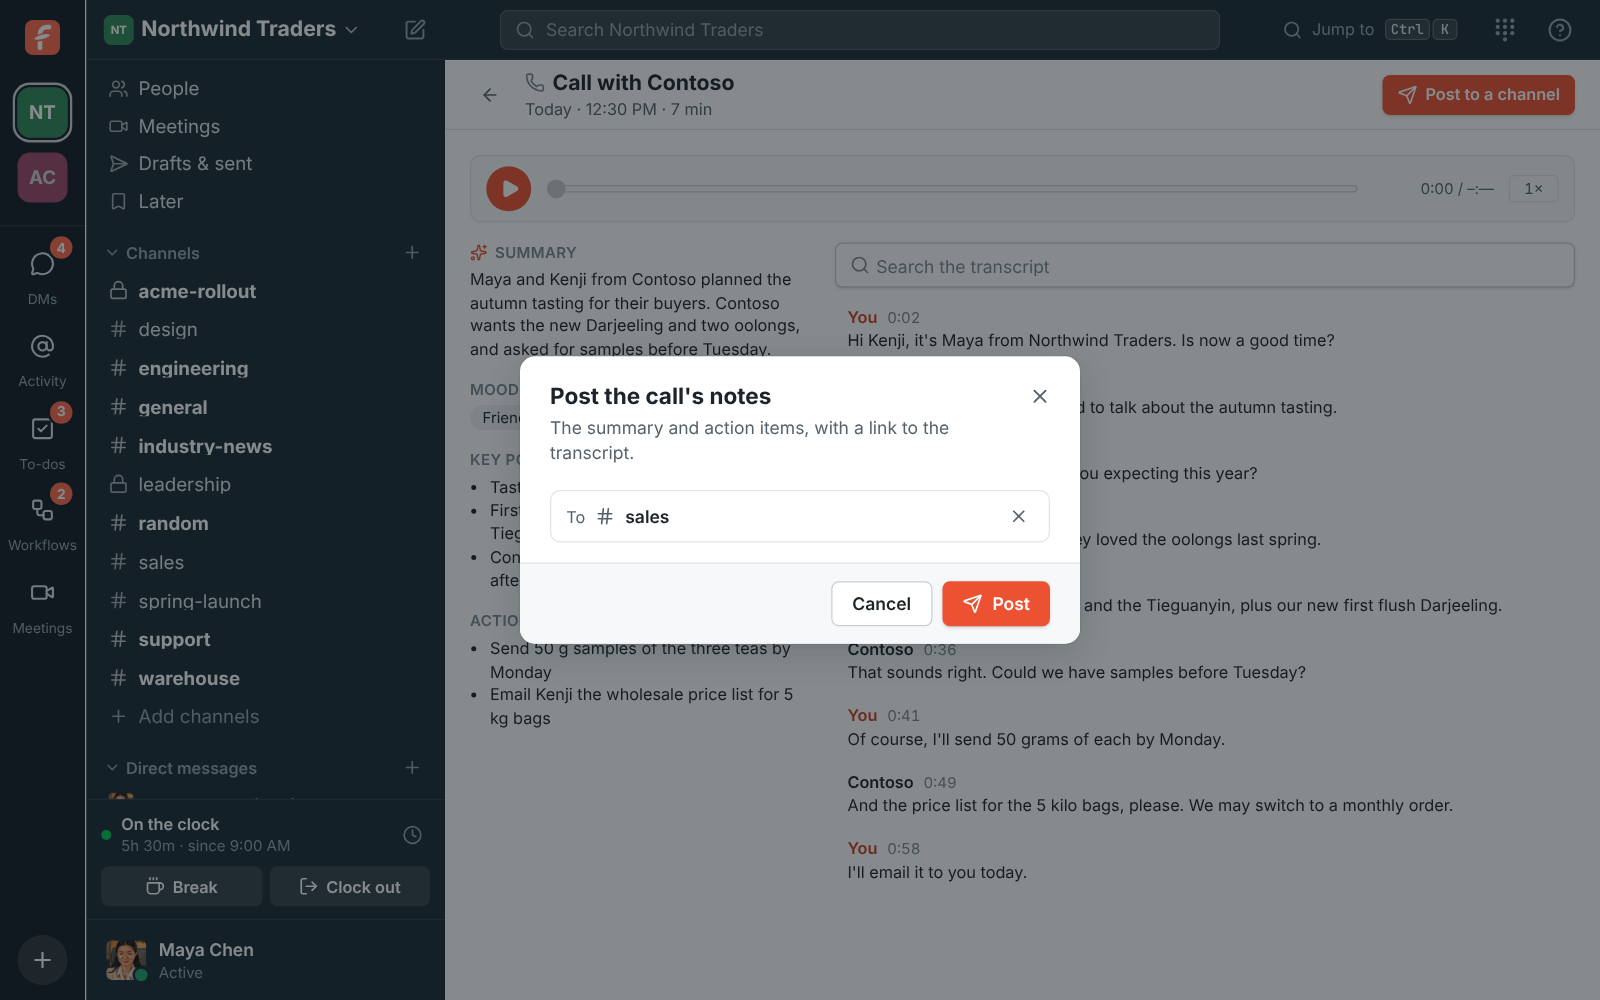Start a Break
The height and width of the screenshot is (1000, 1600).
pyautogui.click(x=182, y=887)
